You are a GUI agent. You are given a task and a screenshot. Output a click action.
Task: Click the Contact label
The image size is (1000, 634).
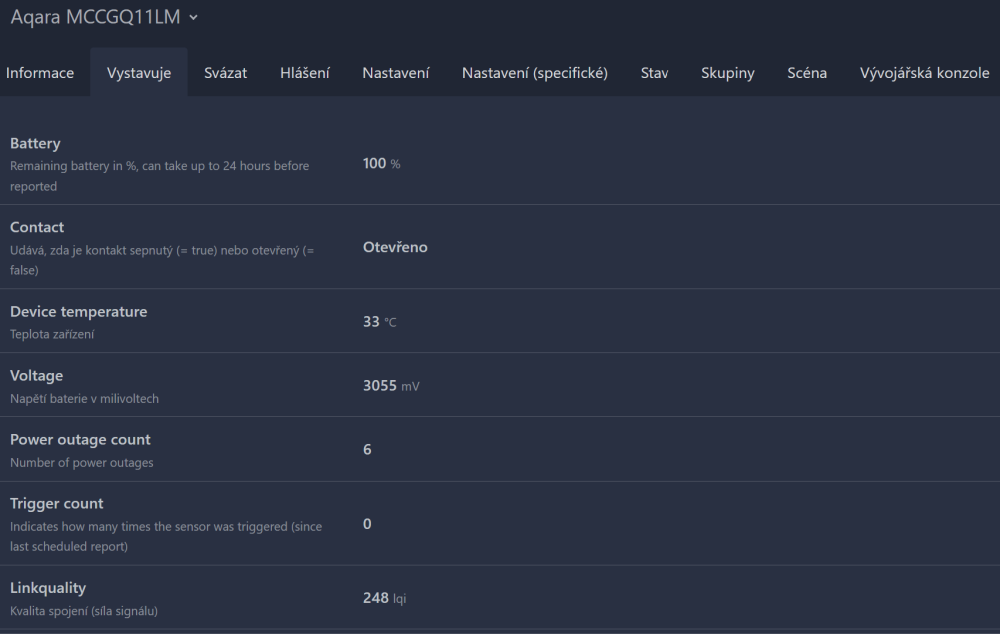(37, 227)
